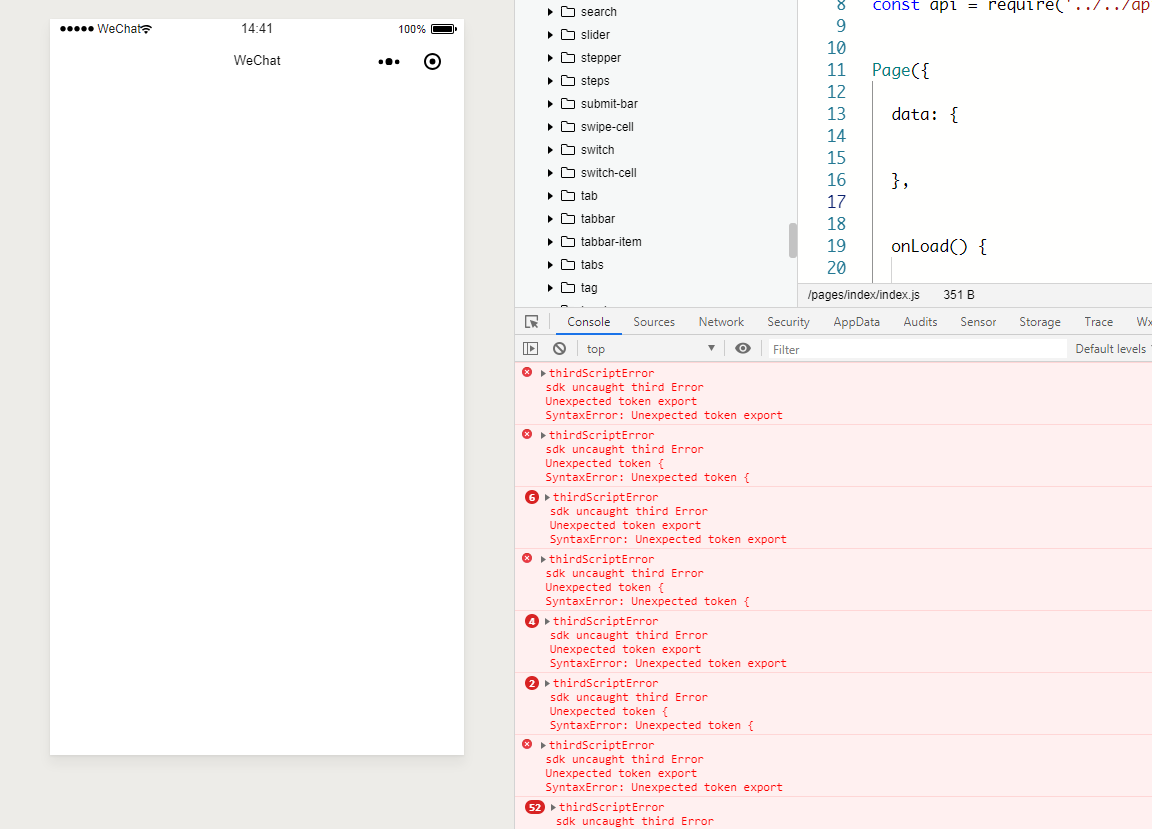Expand the submit-bar folder arrow
The height and width of the screenshot is (829, 1152).
click(550, 104)
